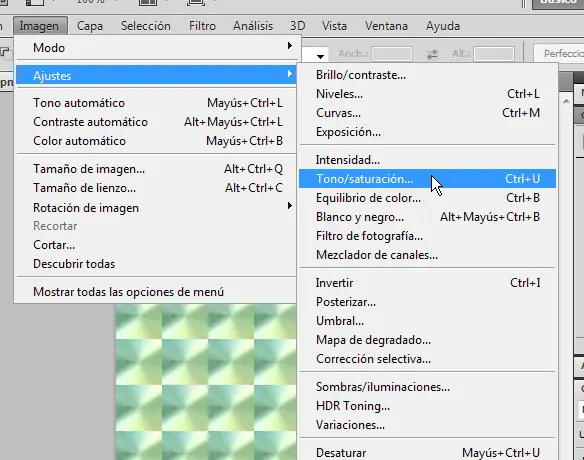584x460 pixels.
Task: Open Corrección selectiva adjustment
Action: pos(427,359)
